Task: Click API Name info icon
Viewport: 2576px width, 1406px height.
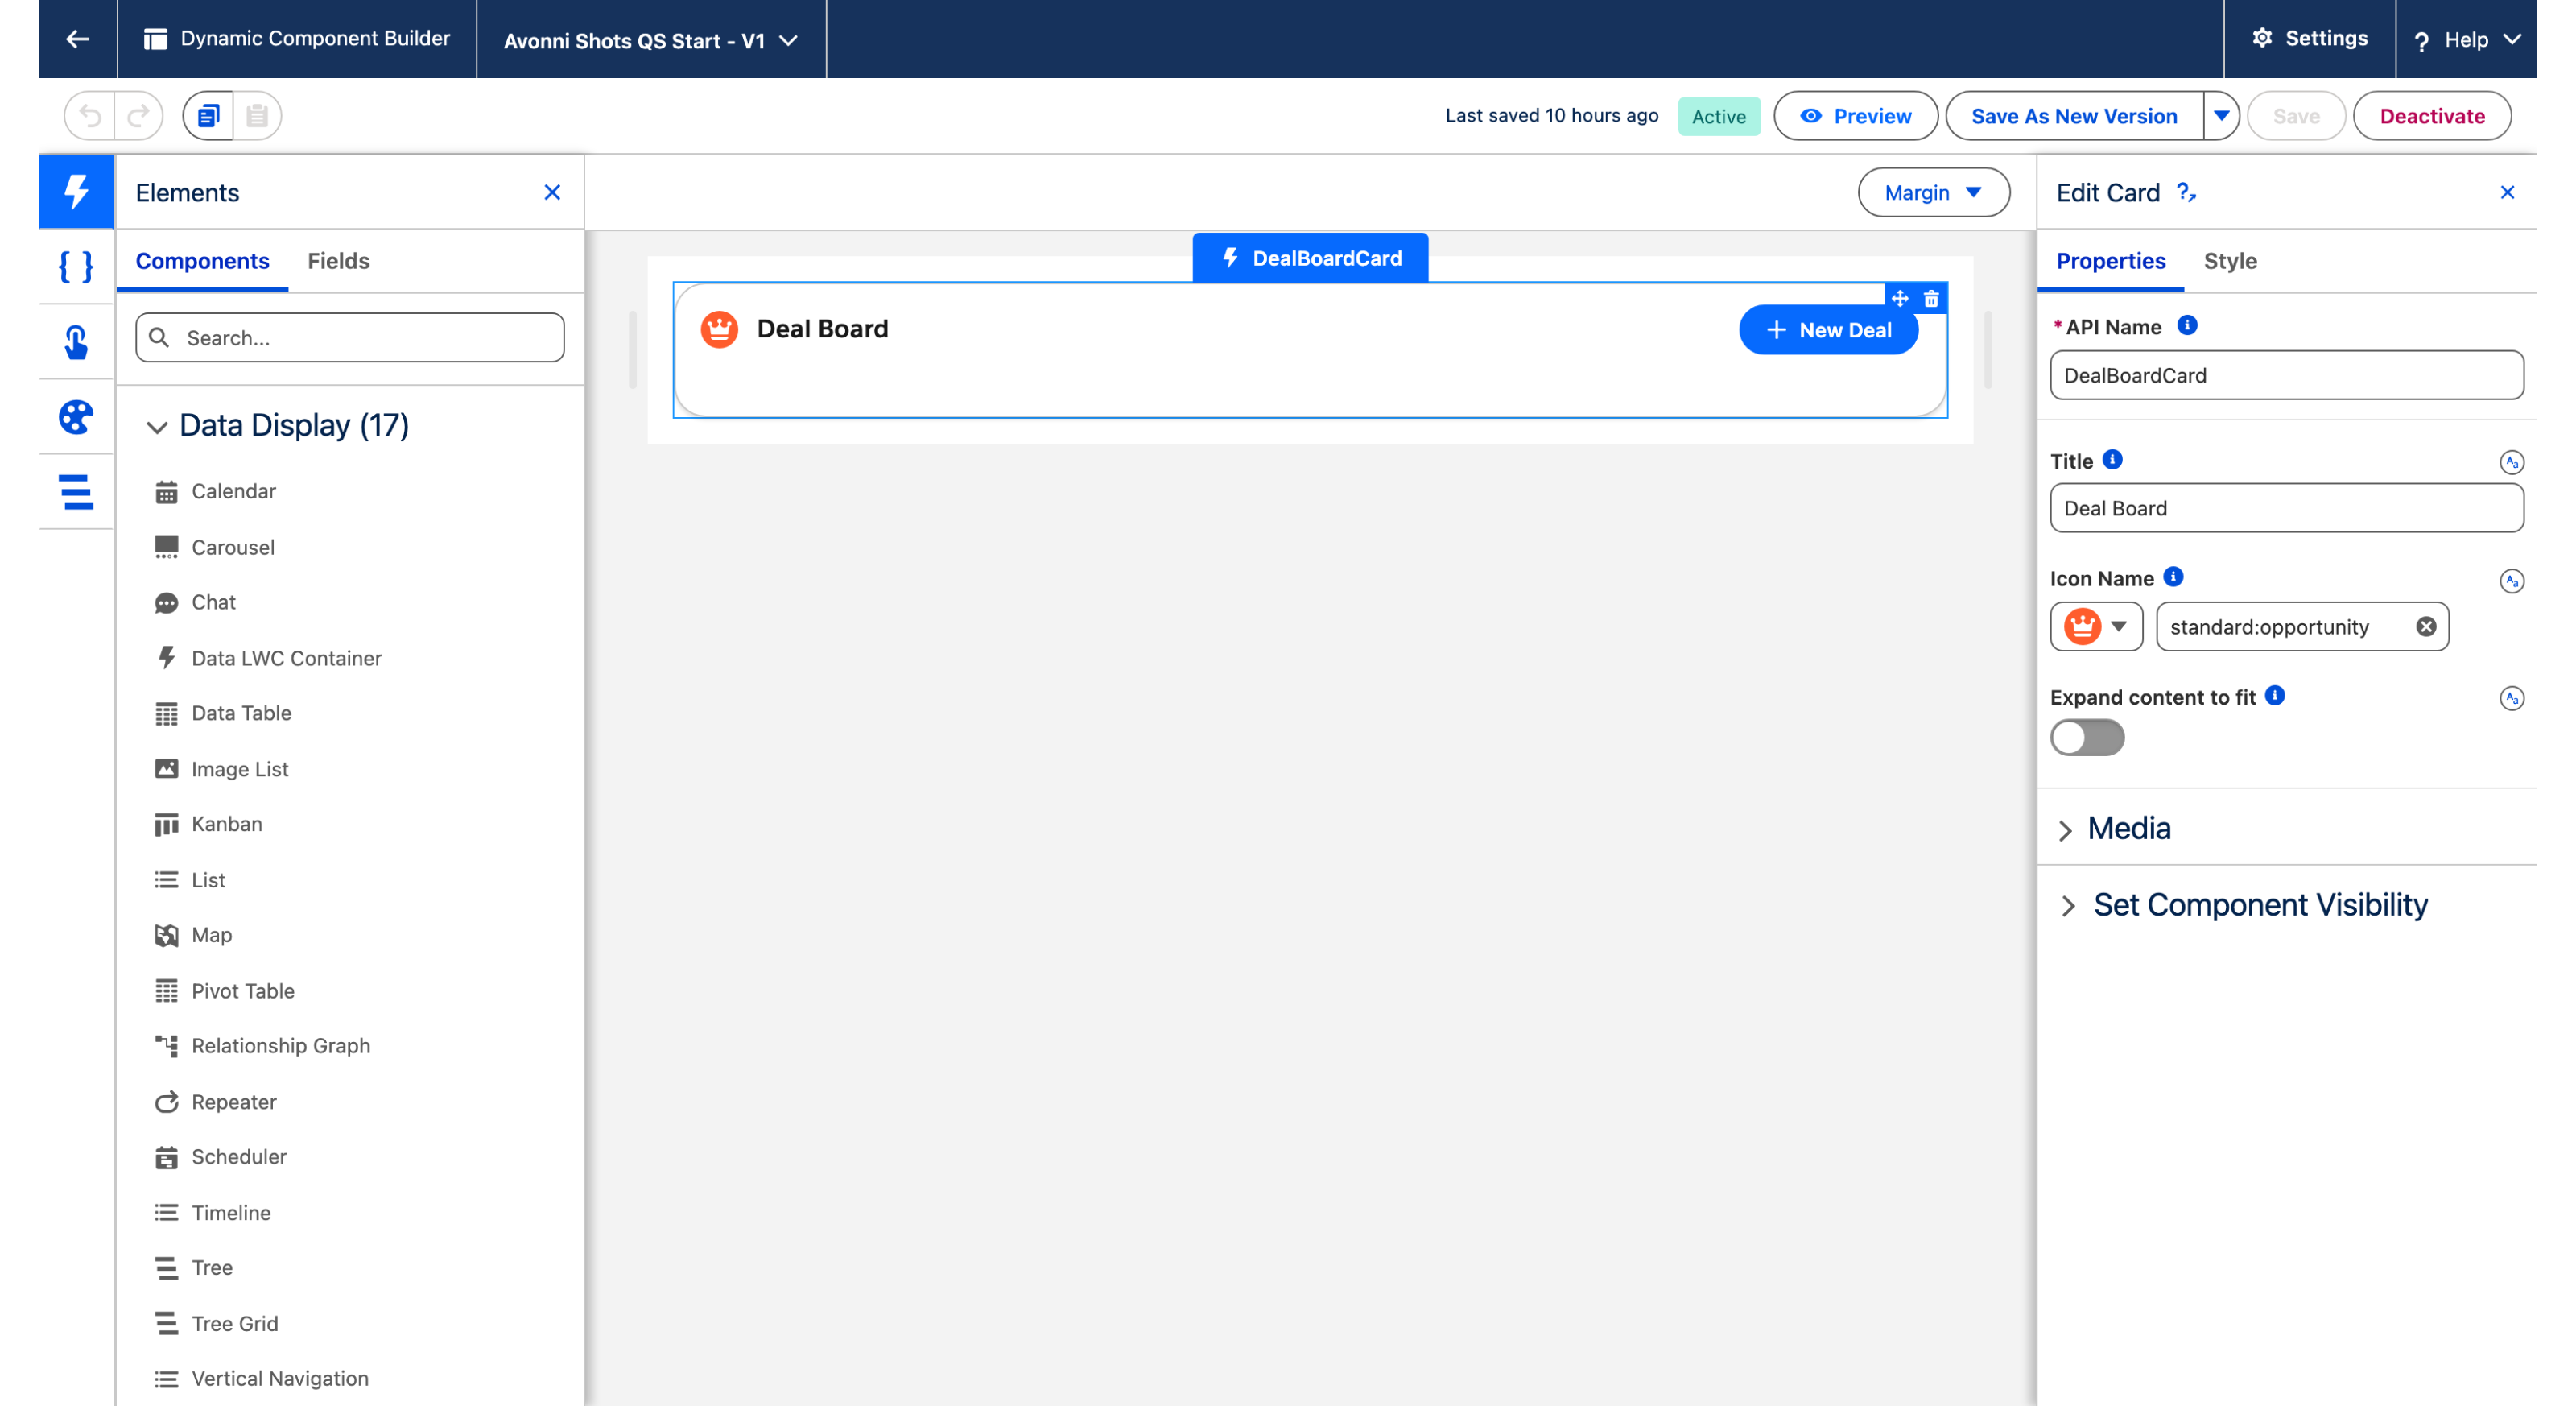Action: [2187, 325]
